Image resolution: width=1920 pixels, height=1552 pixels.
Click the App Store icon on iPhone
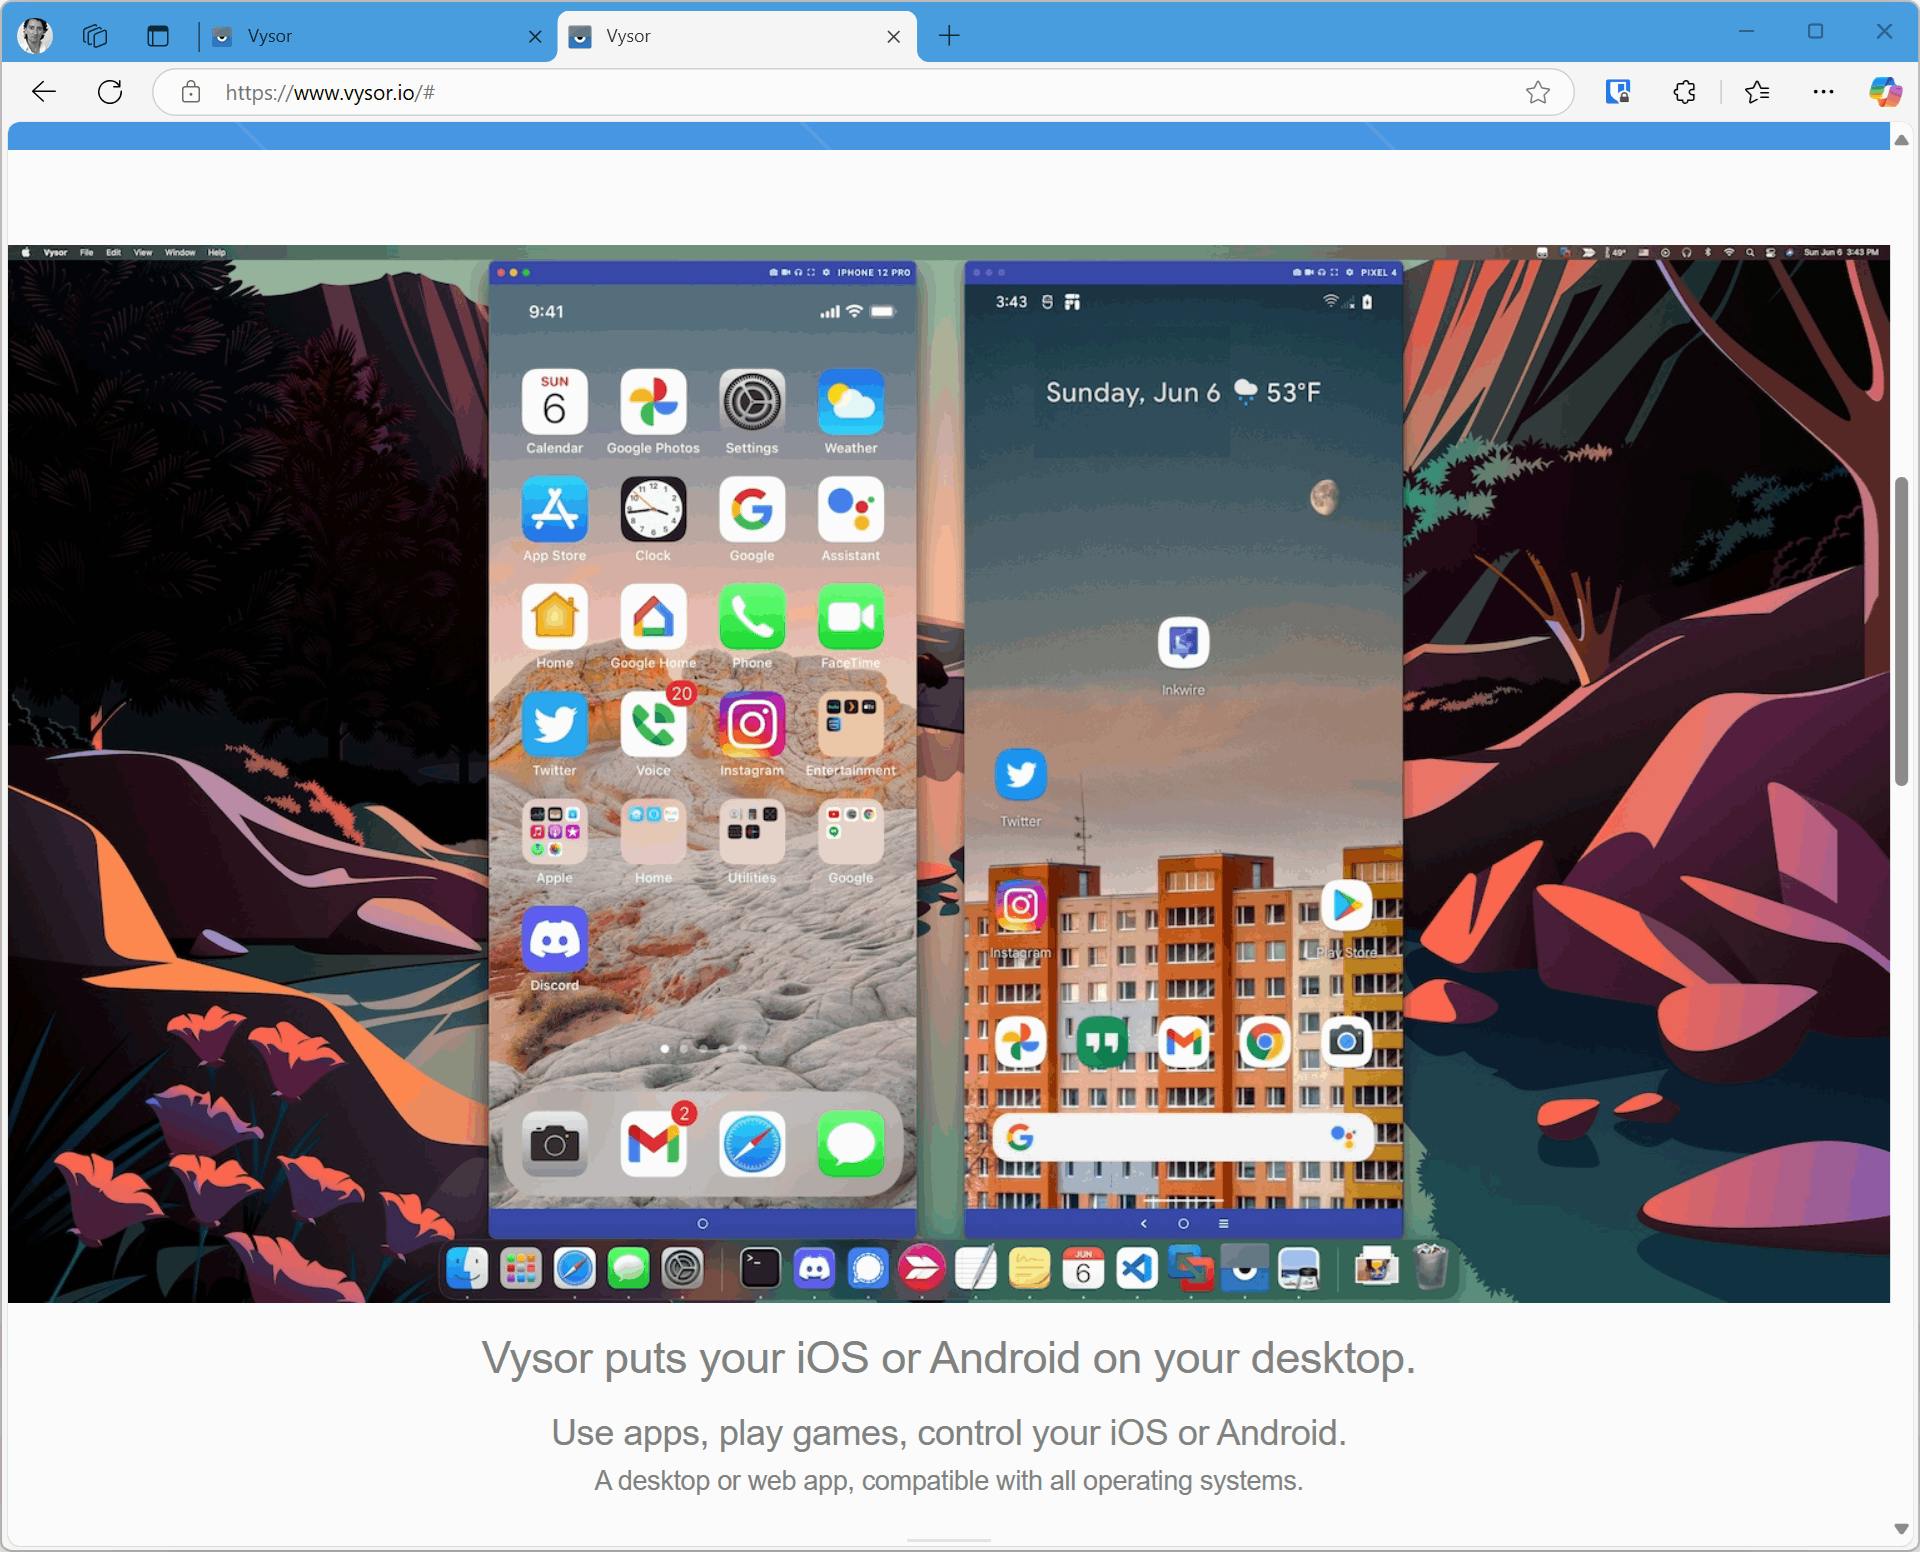tap(554, 510)
